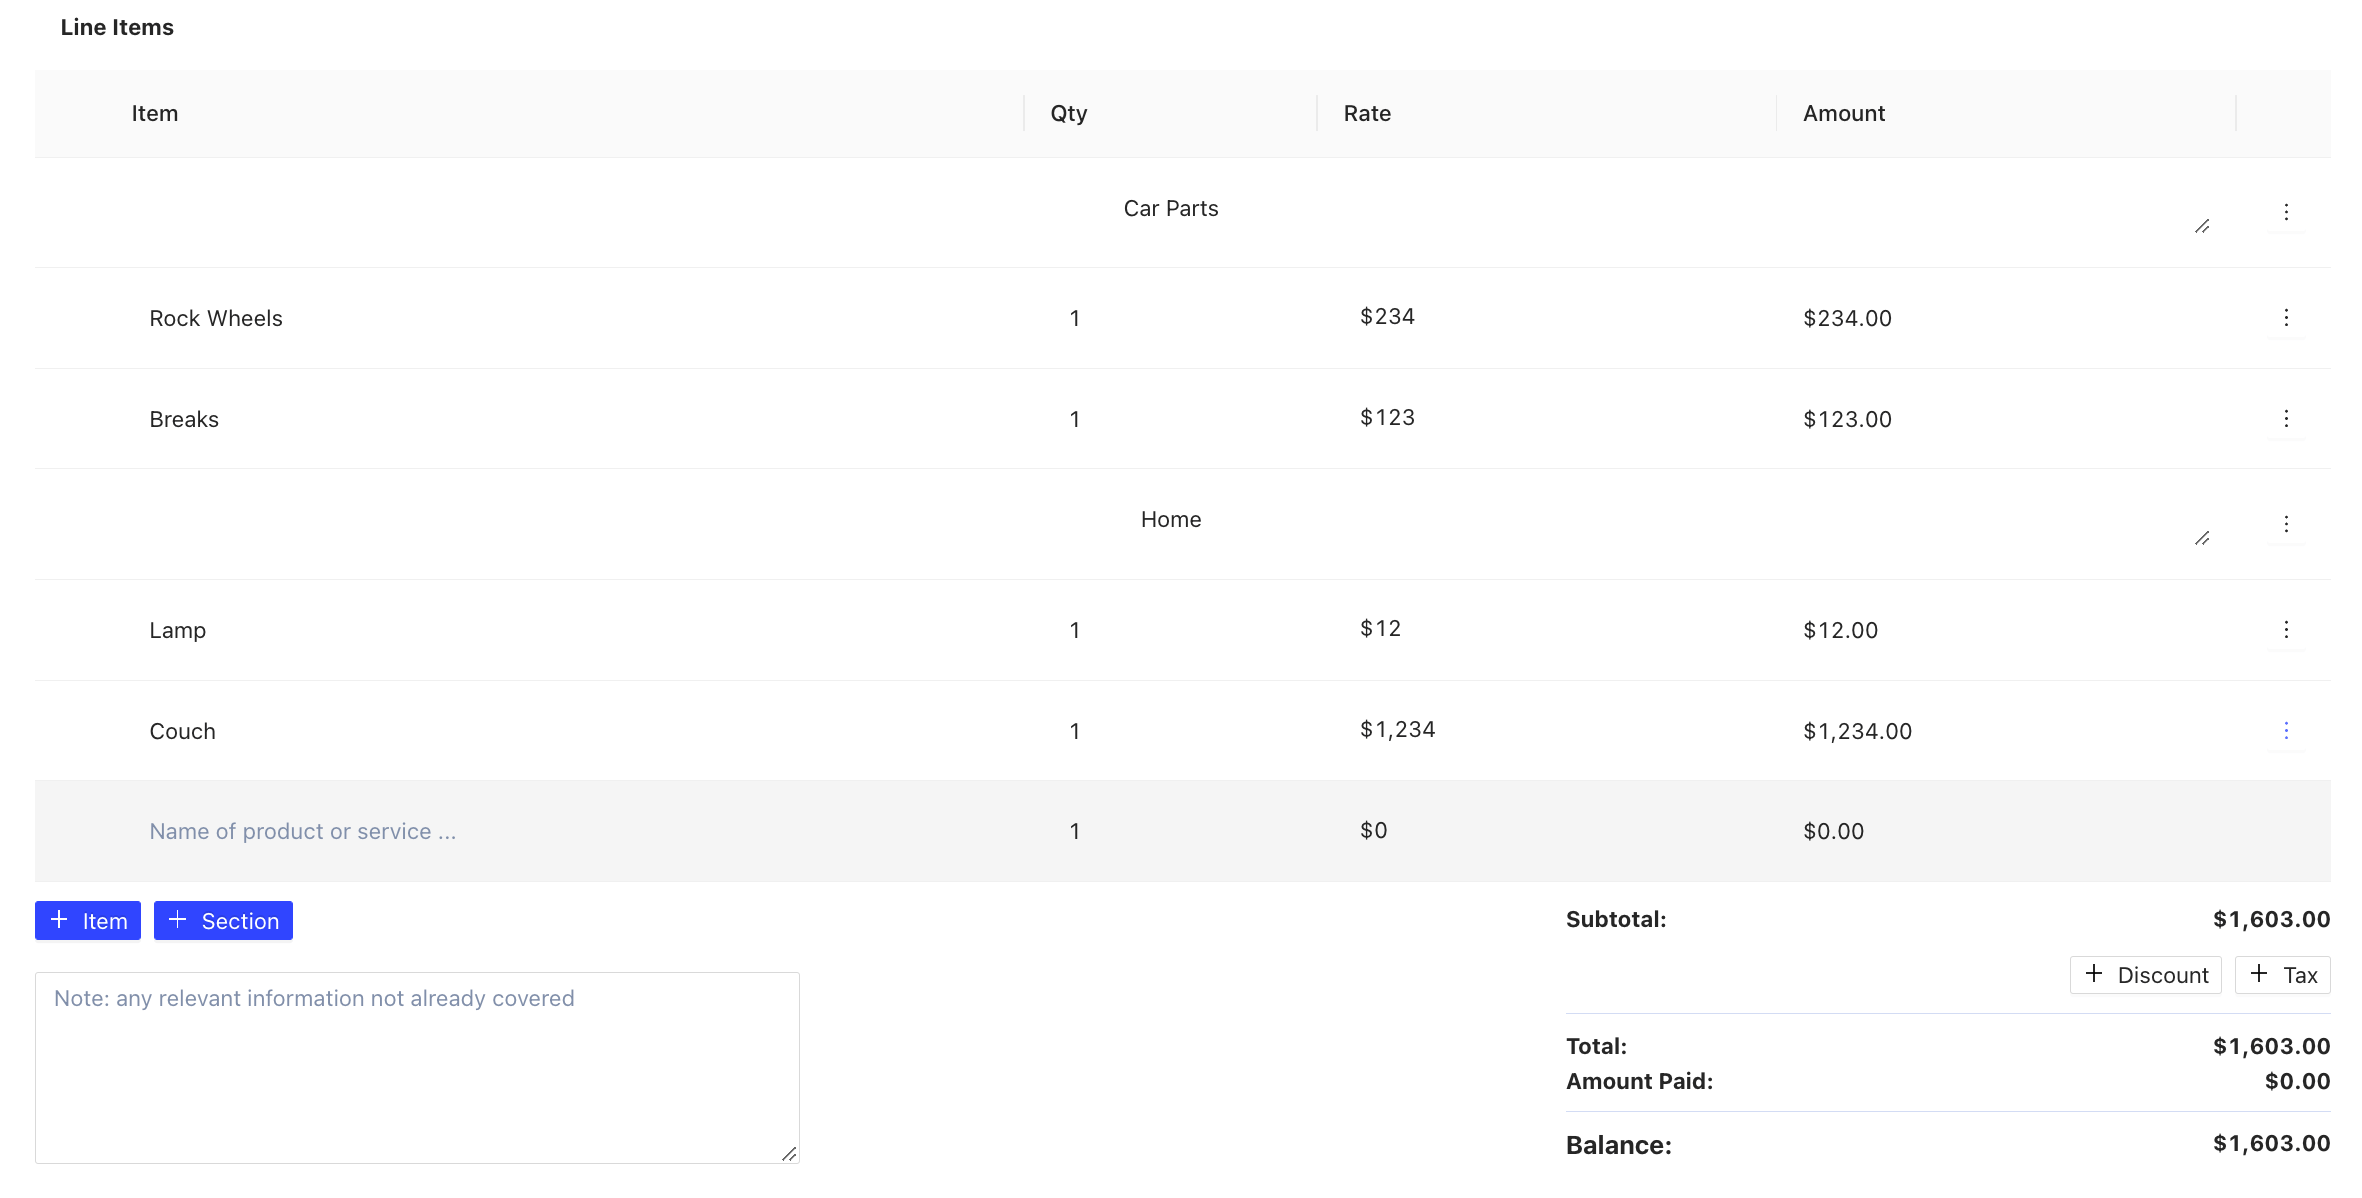This screenshot has height=1198, width=2362.
Task: Edit the Car Parts section title
Action: point(1170,209)
